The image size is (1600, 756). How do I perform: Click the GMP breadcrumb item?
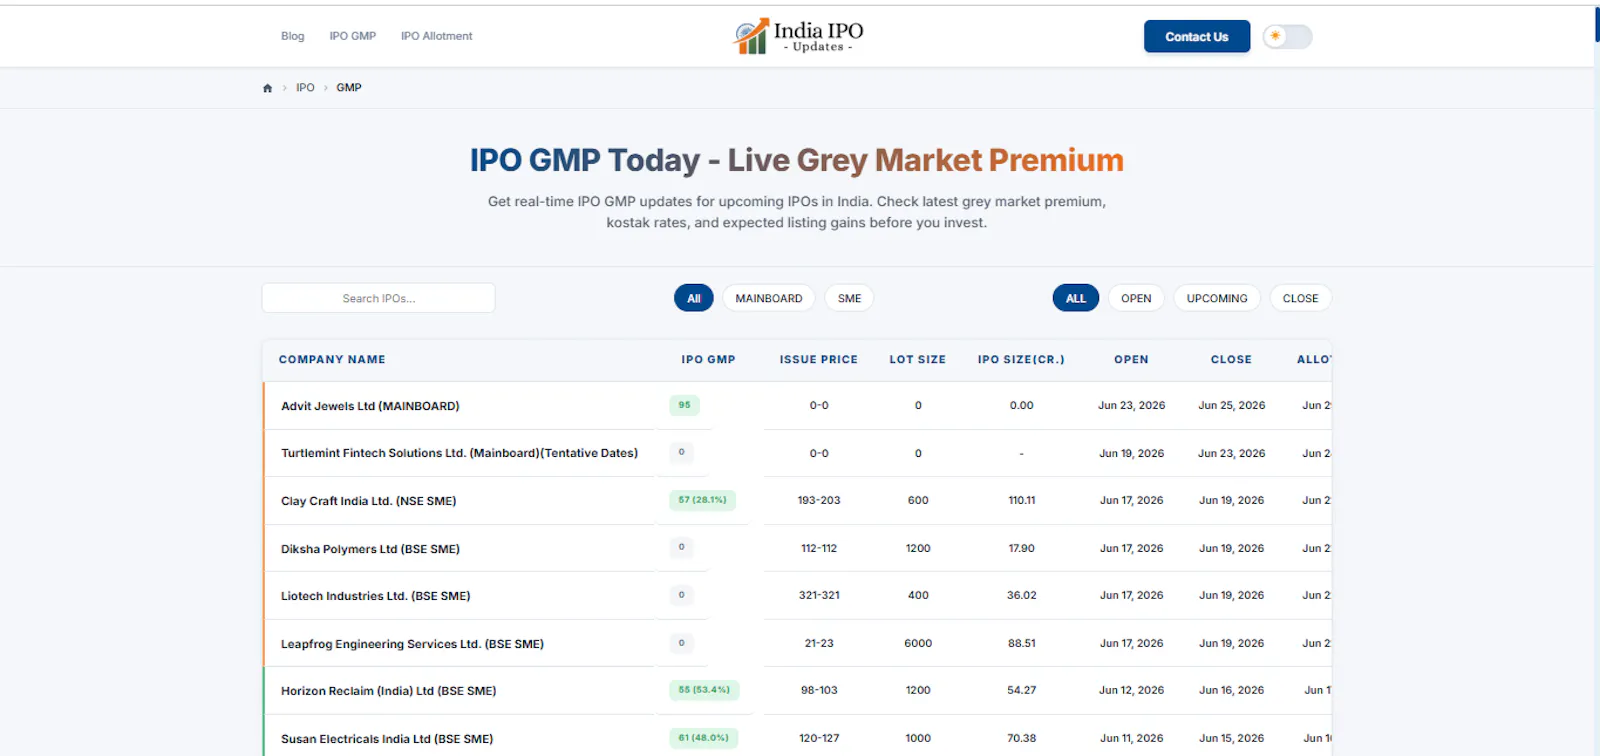point(349,88)
